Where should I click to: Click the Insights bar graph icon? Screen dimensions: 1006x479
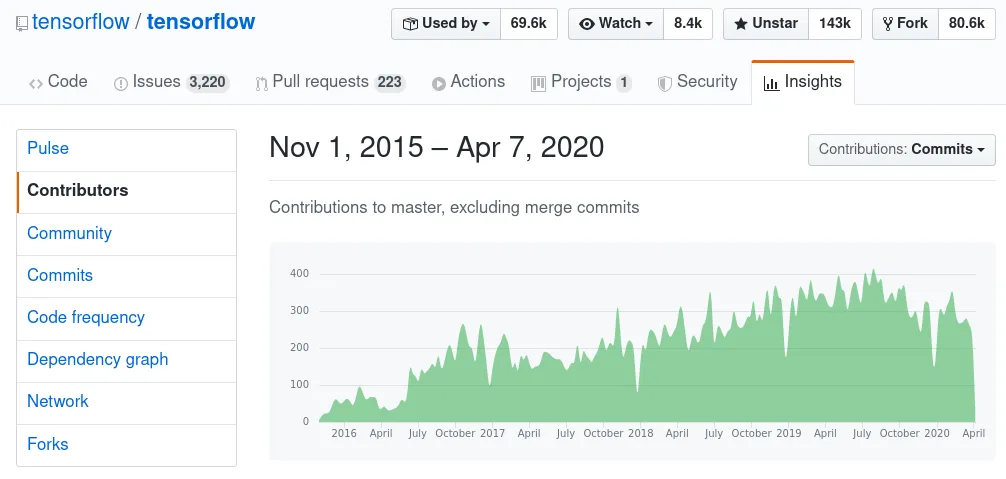pos(771,83)
